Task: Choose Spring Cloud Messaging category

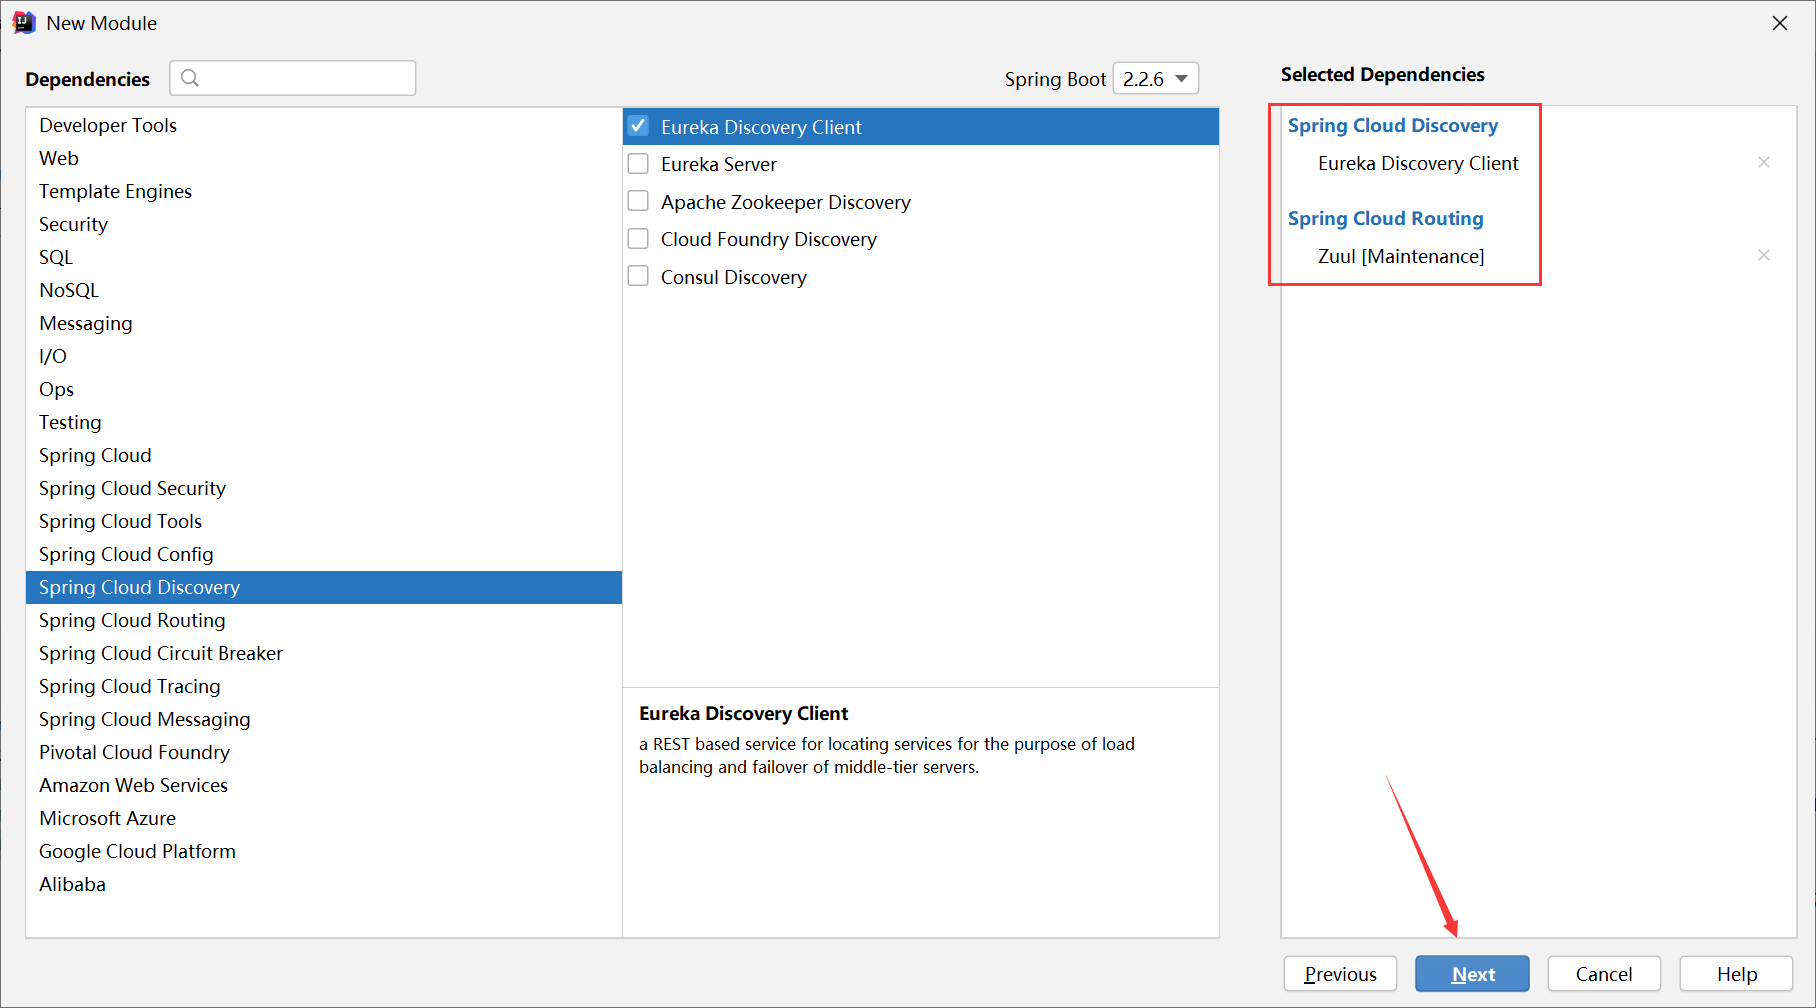Action: coord(324,719)
